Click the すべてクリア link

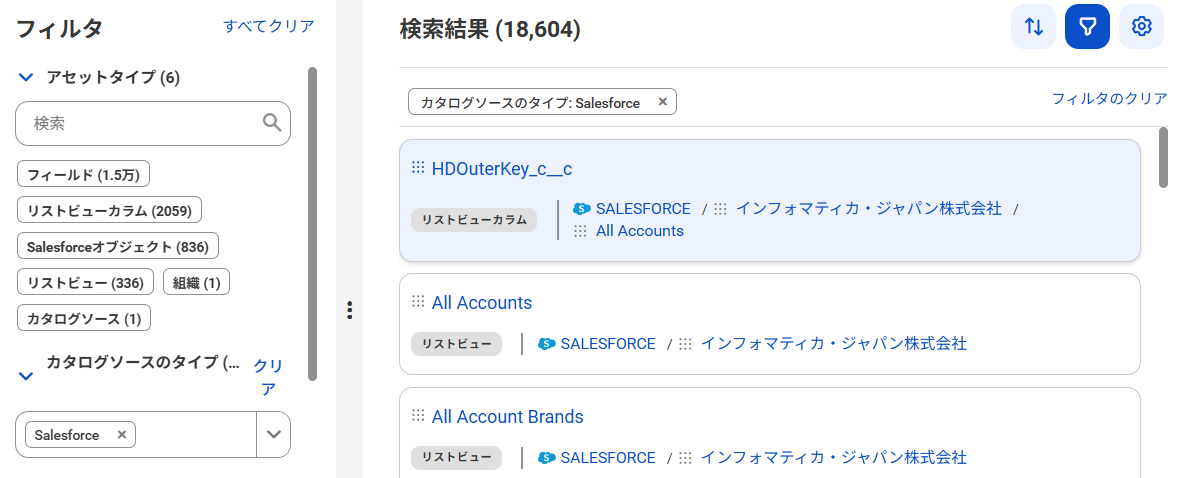(268, 26)
